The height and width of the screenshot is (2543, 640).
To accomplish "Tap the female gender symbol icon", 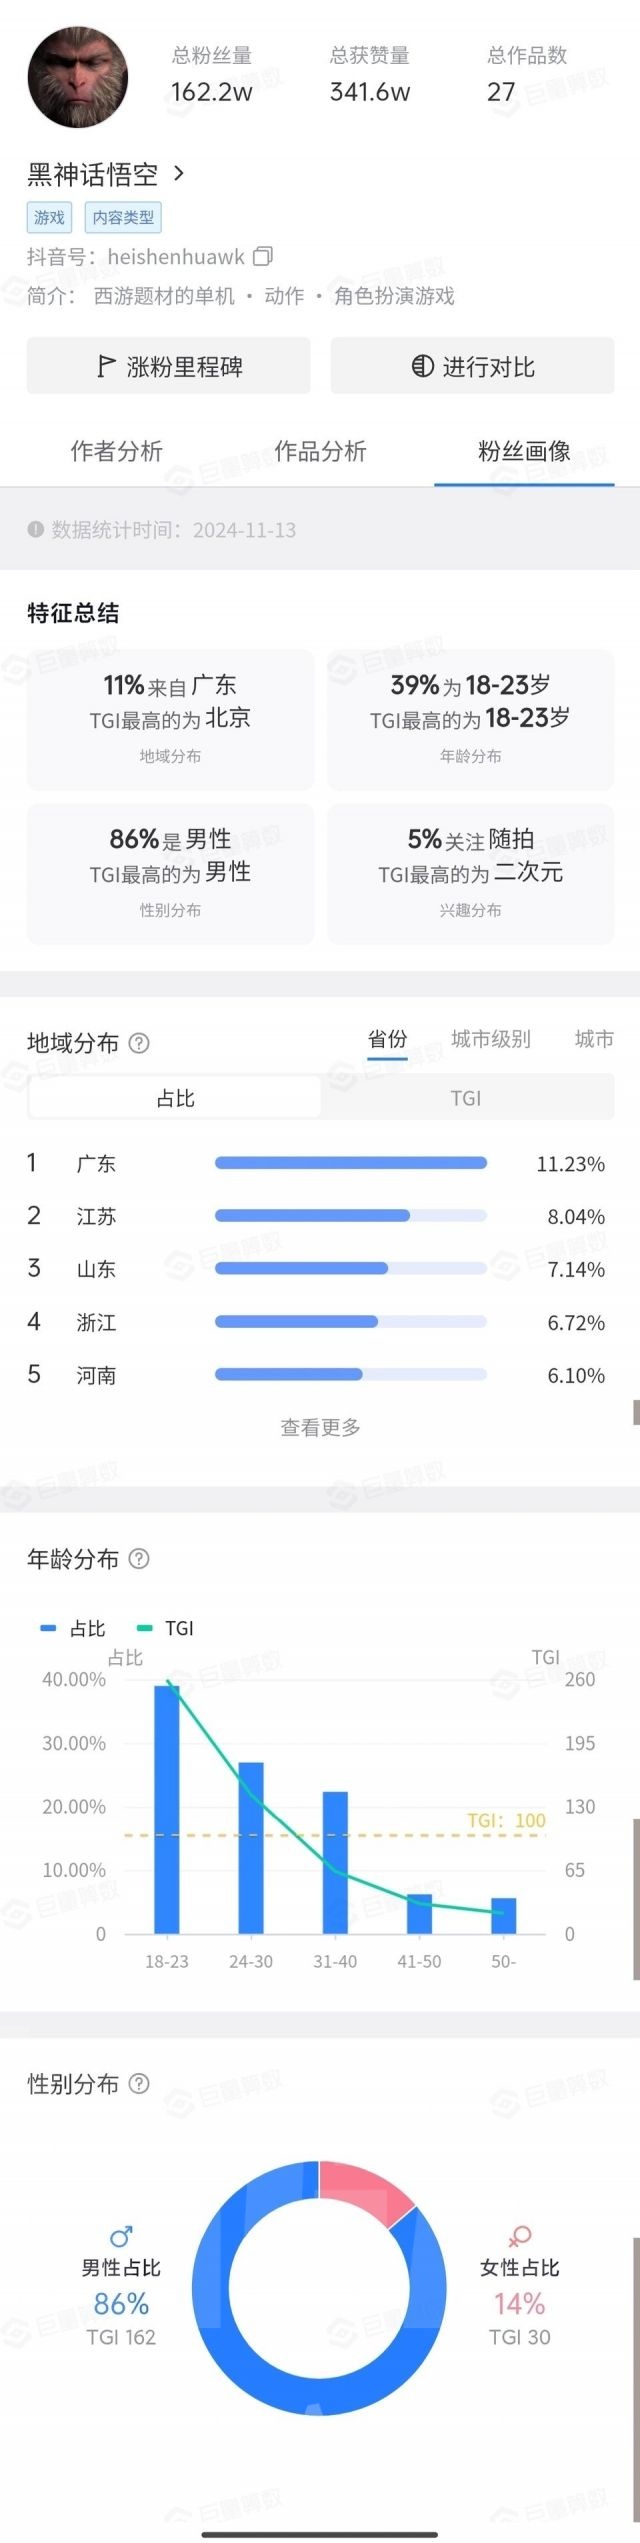I will [x=520, y=2235].
